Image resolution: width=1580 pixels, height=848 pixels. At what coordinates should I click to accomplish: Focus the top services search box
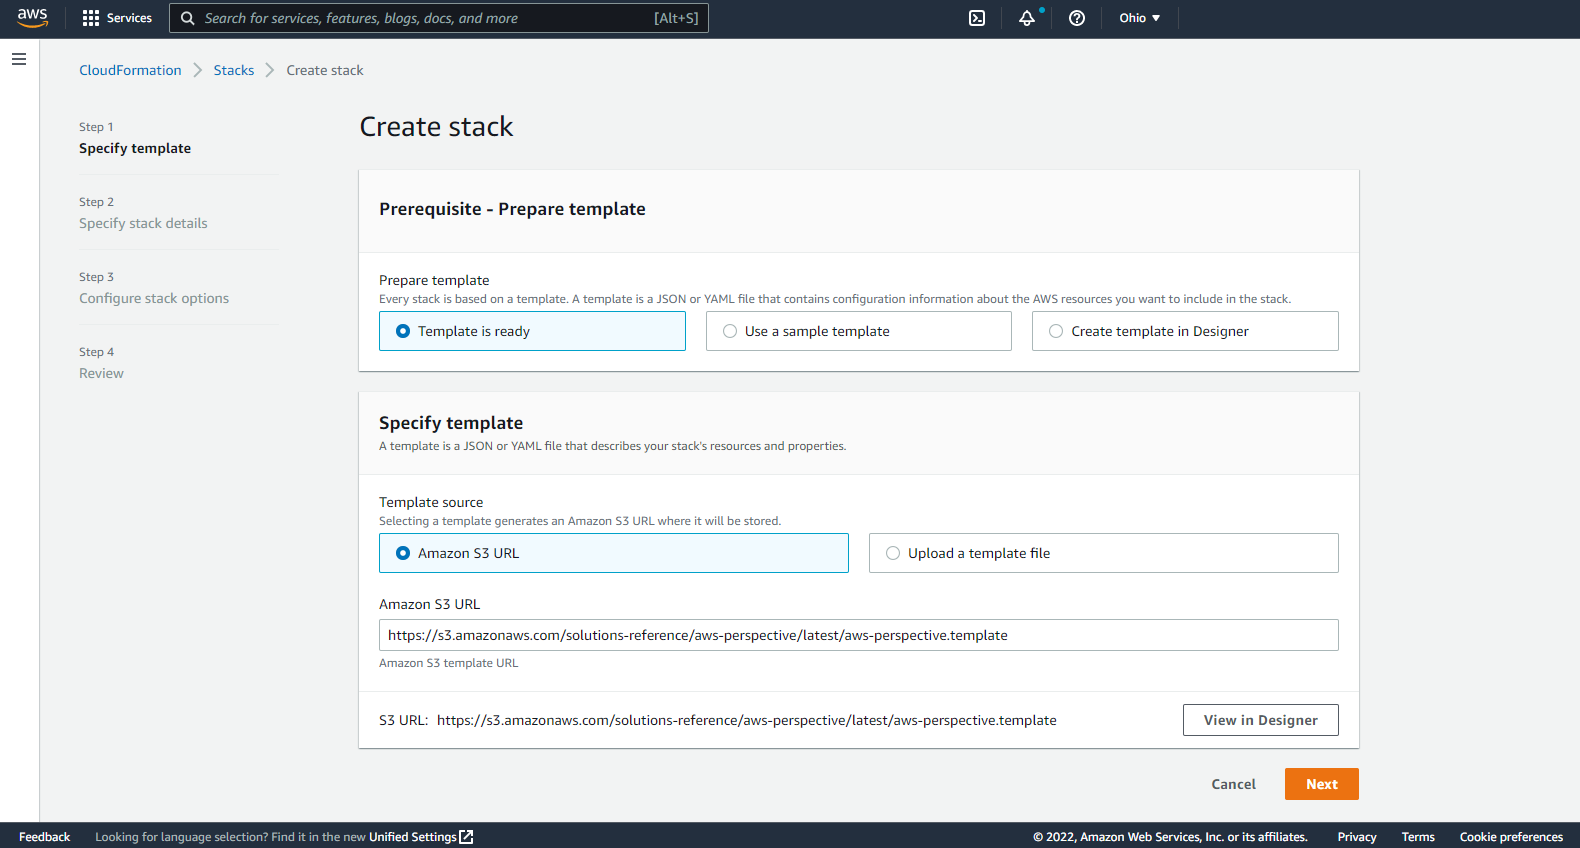(439, 18)
